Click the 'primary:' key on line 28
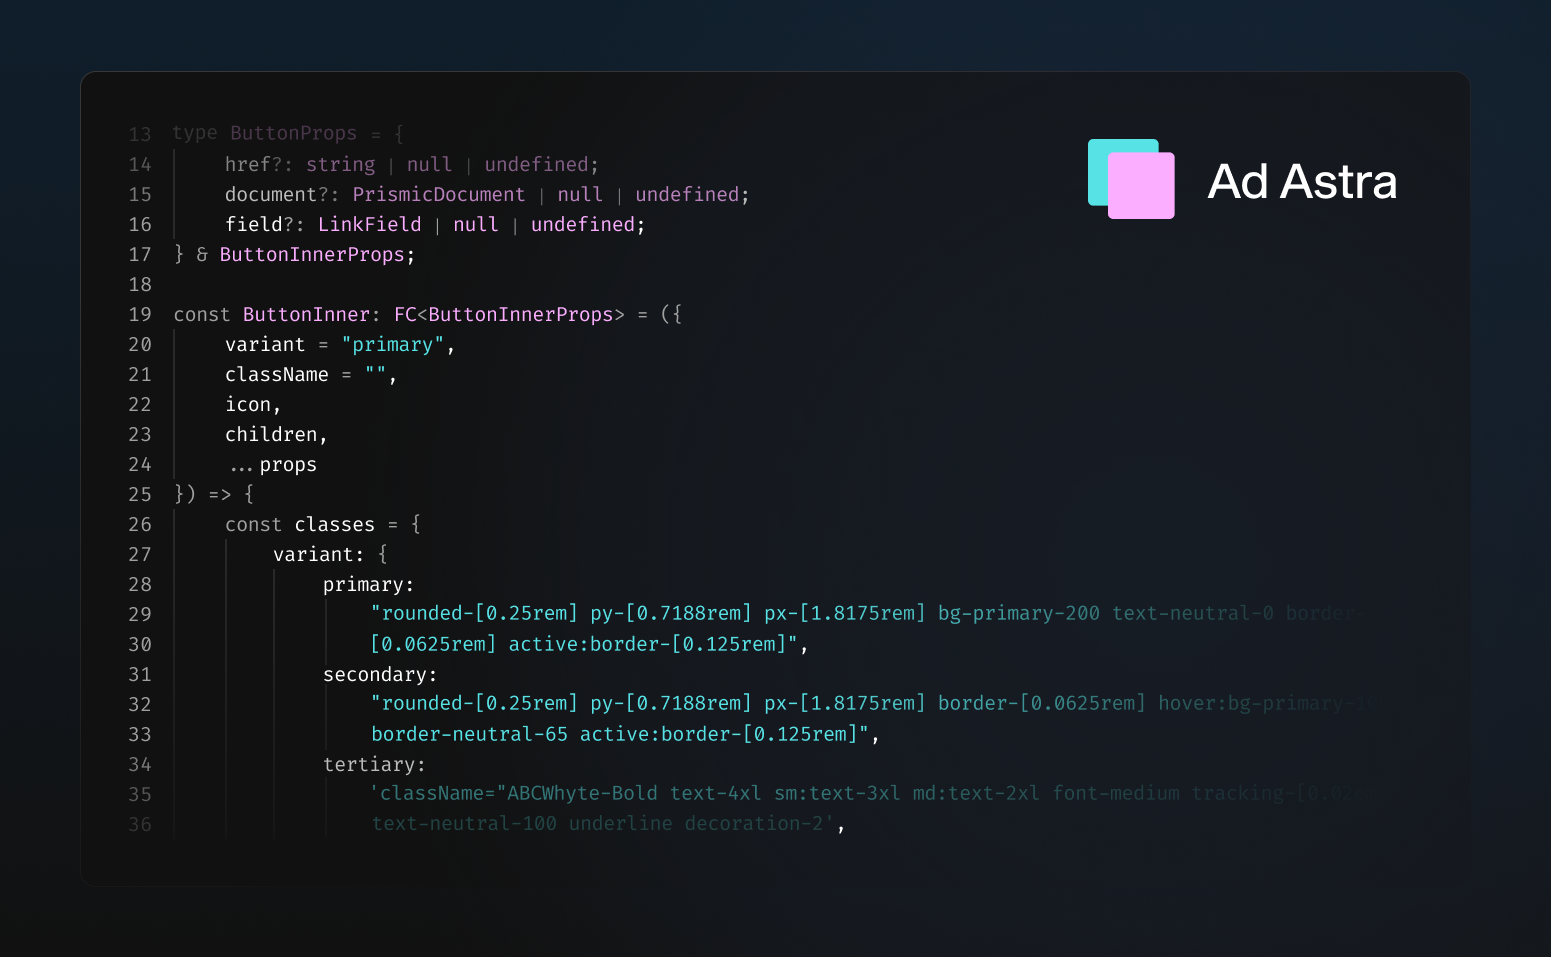This screenshot has height=957, width=1551. (368, 584)
